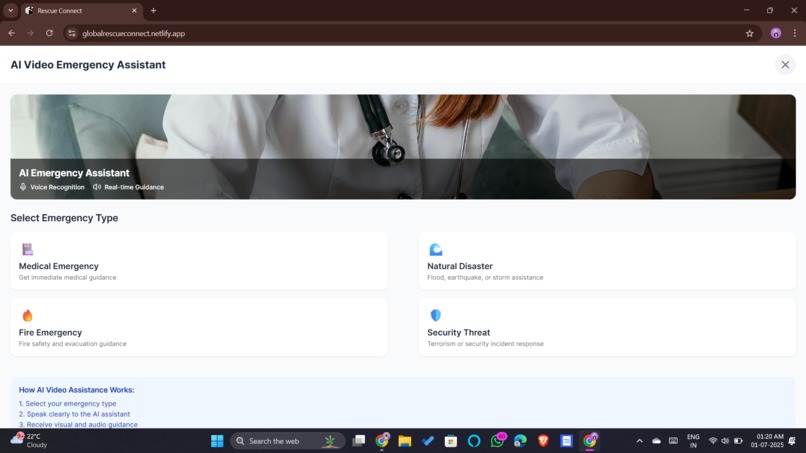
Task: Click the Medical Emergency book icon
Action: tap(27, 249)
